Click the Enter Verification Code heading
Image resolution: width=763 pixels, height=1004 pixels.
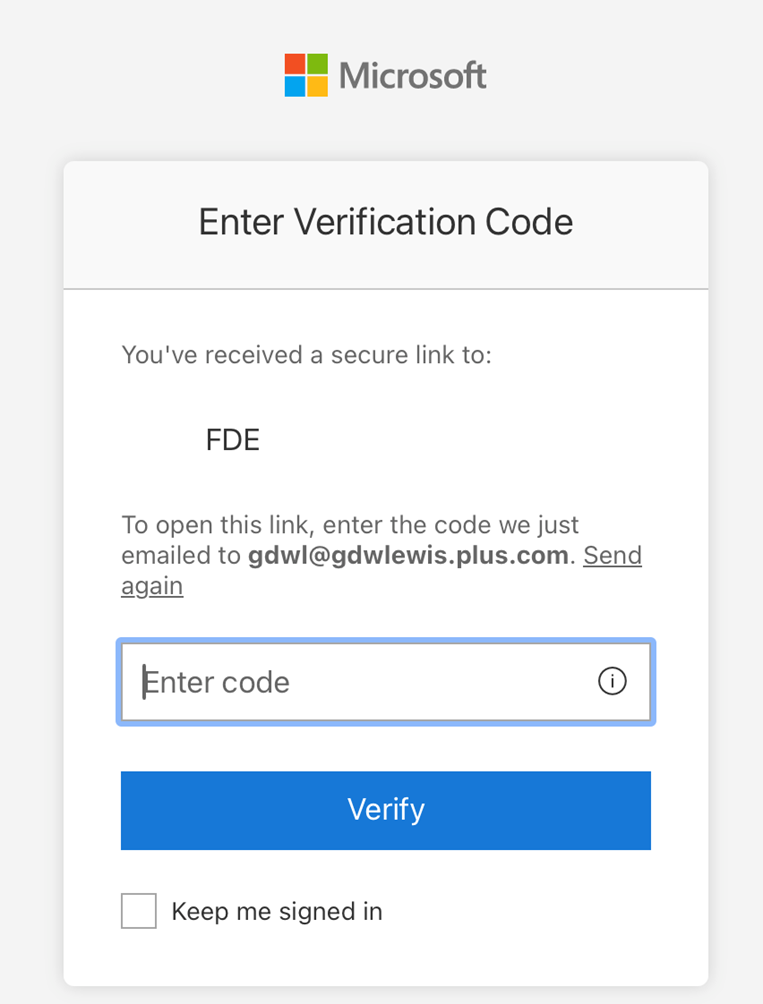pyautogui.click(x=386, y=222)
